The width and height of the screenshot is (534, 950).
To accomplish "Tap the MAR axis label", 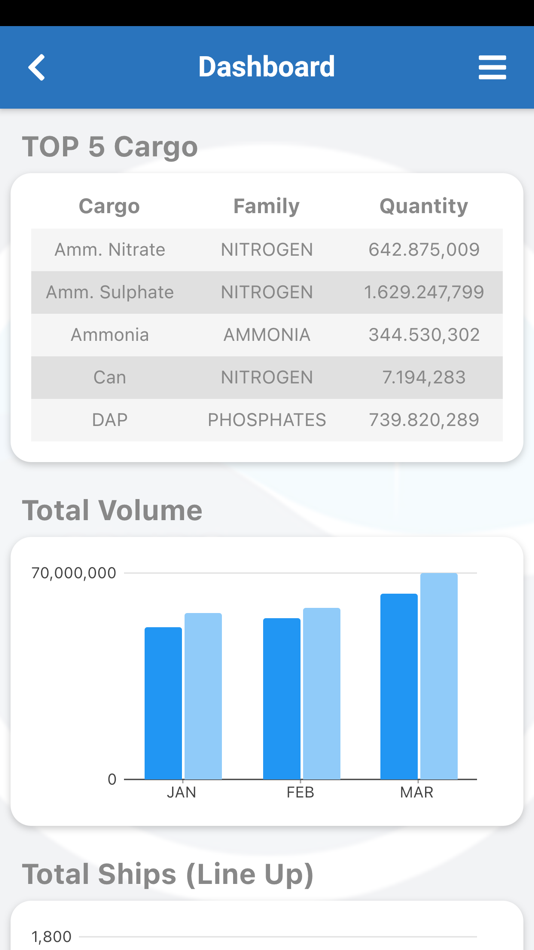I will point(417,792).
